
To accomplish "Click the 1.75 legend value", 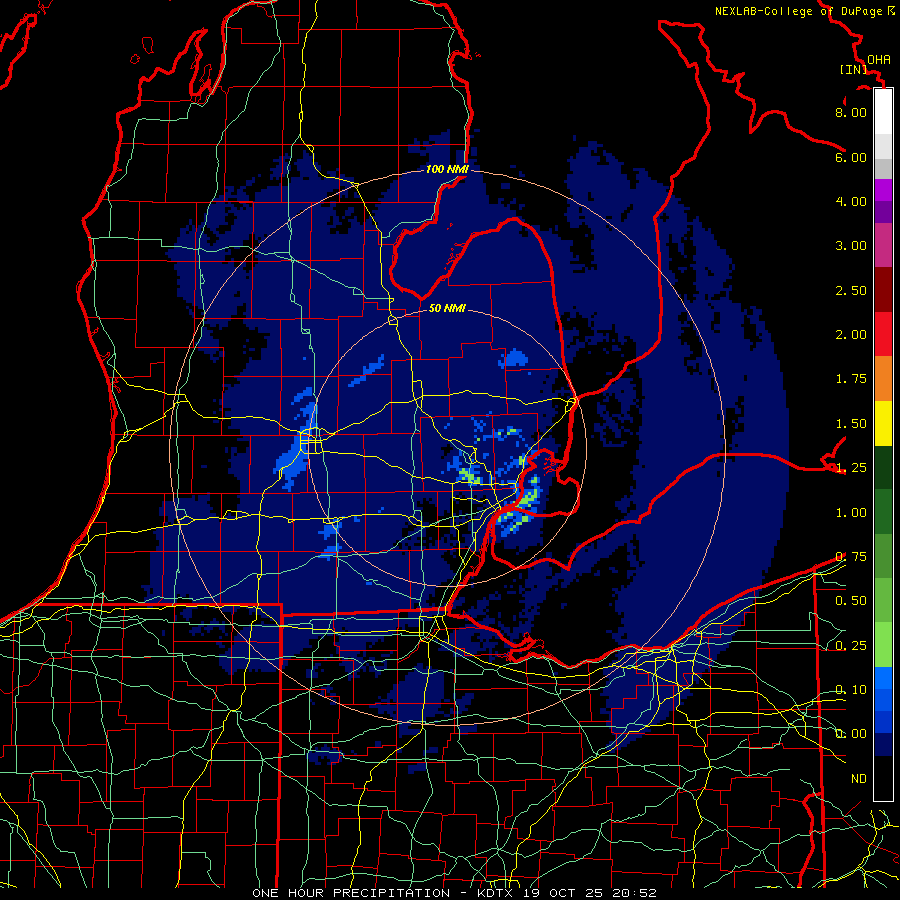I will coord(851,379).
